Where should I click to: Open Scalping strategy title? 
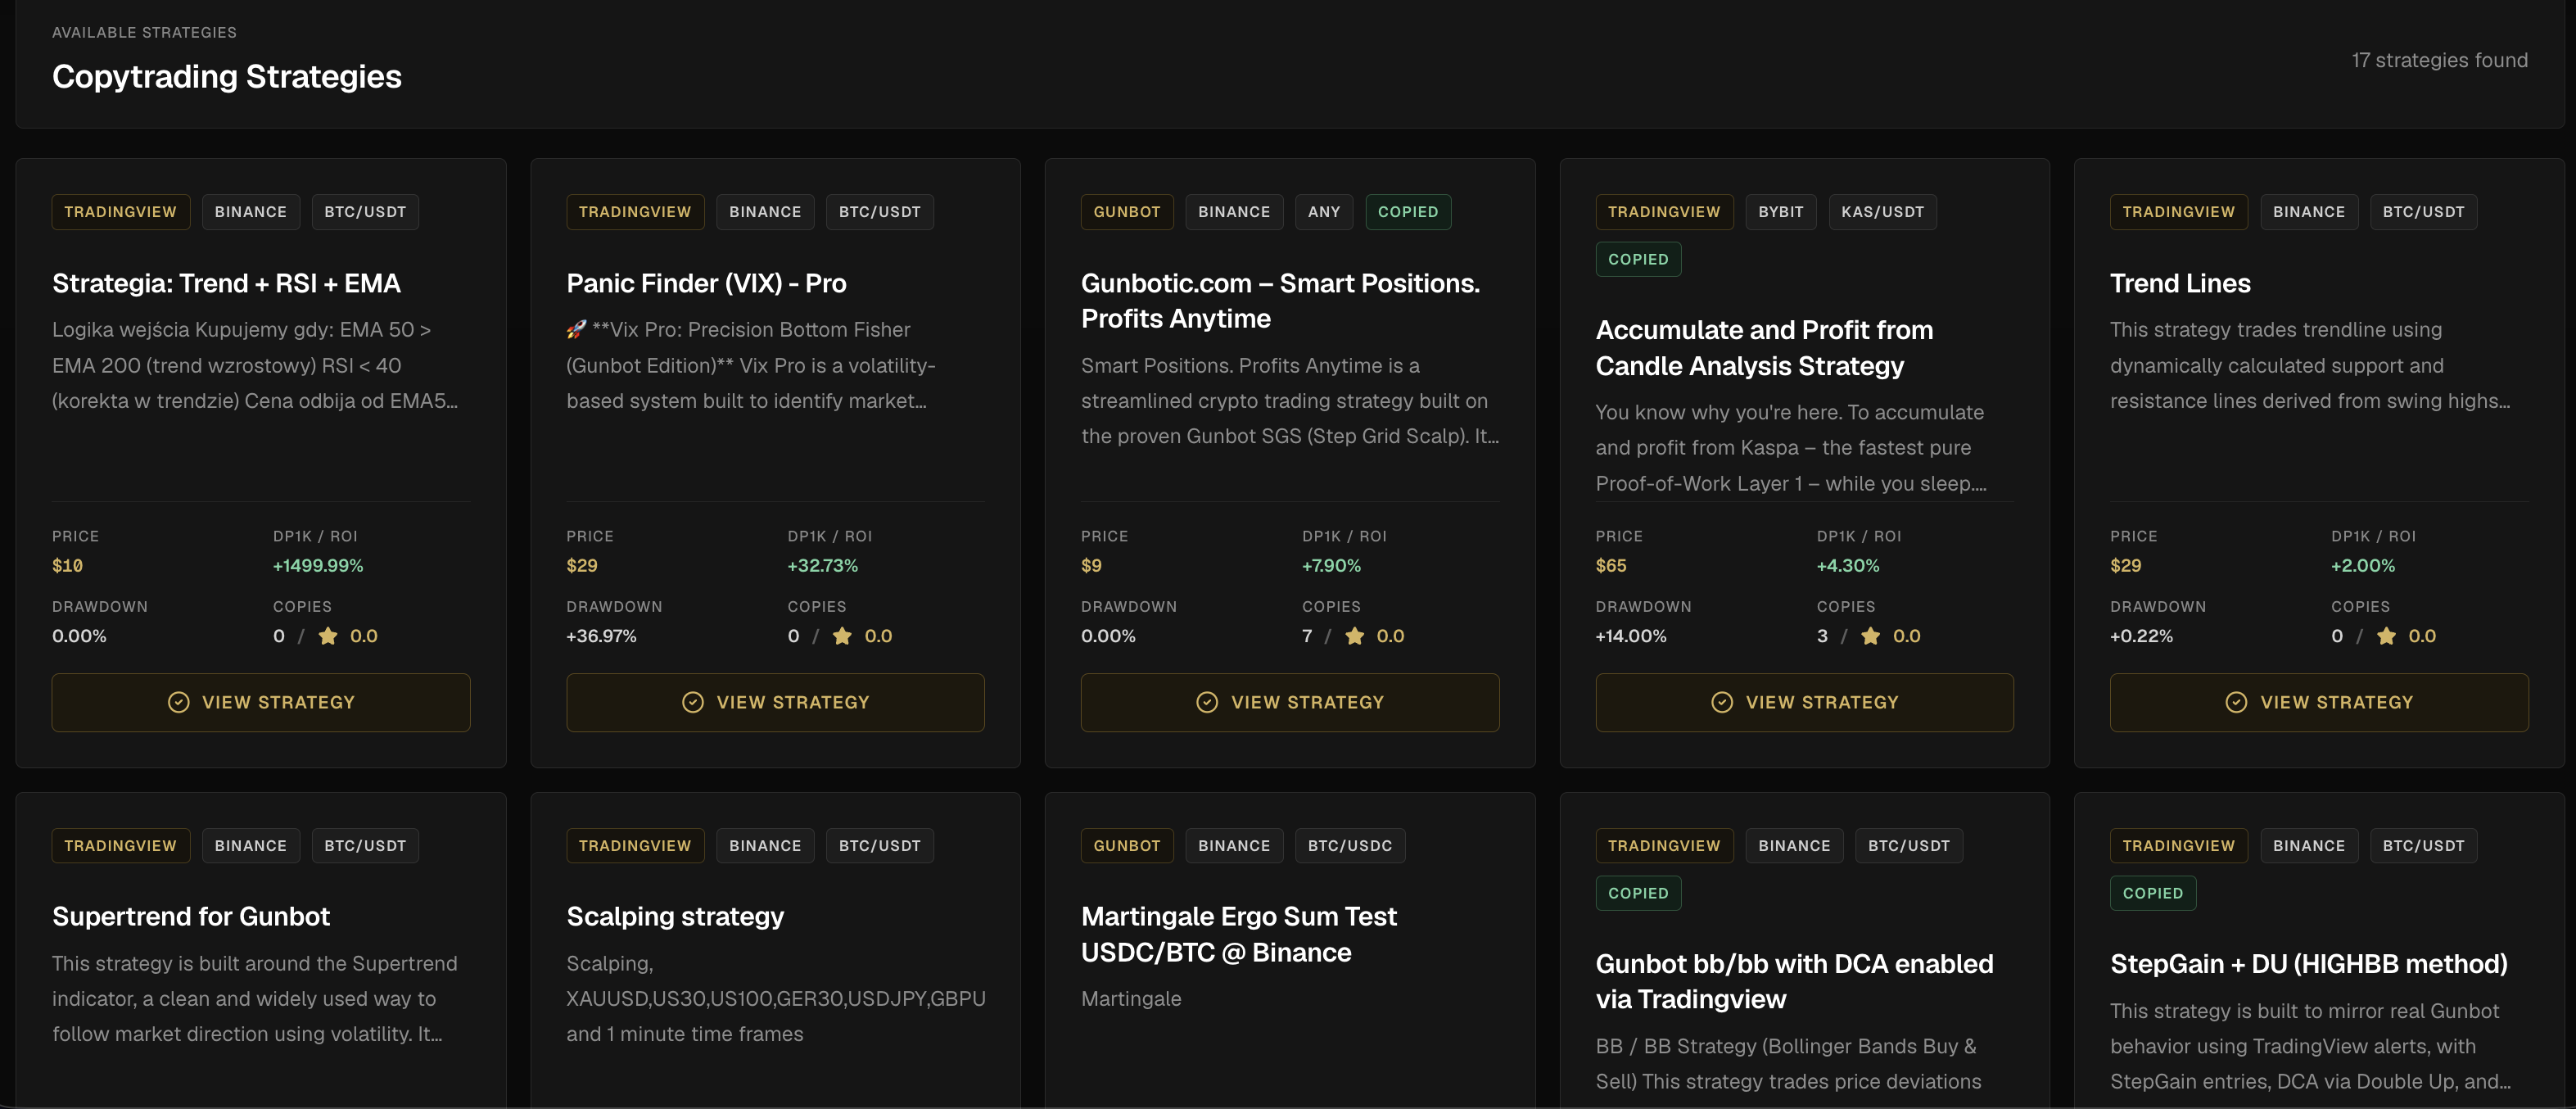coord(675,916)
